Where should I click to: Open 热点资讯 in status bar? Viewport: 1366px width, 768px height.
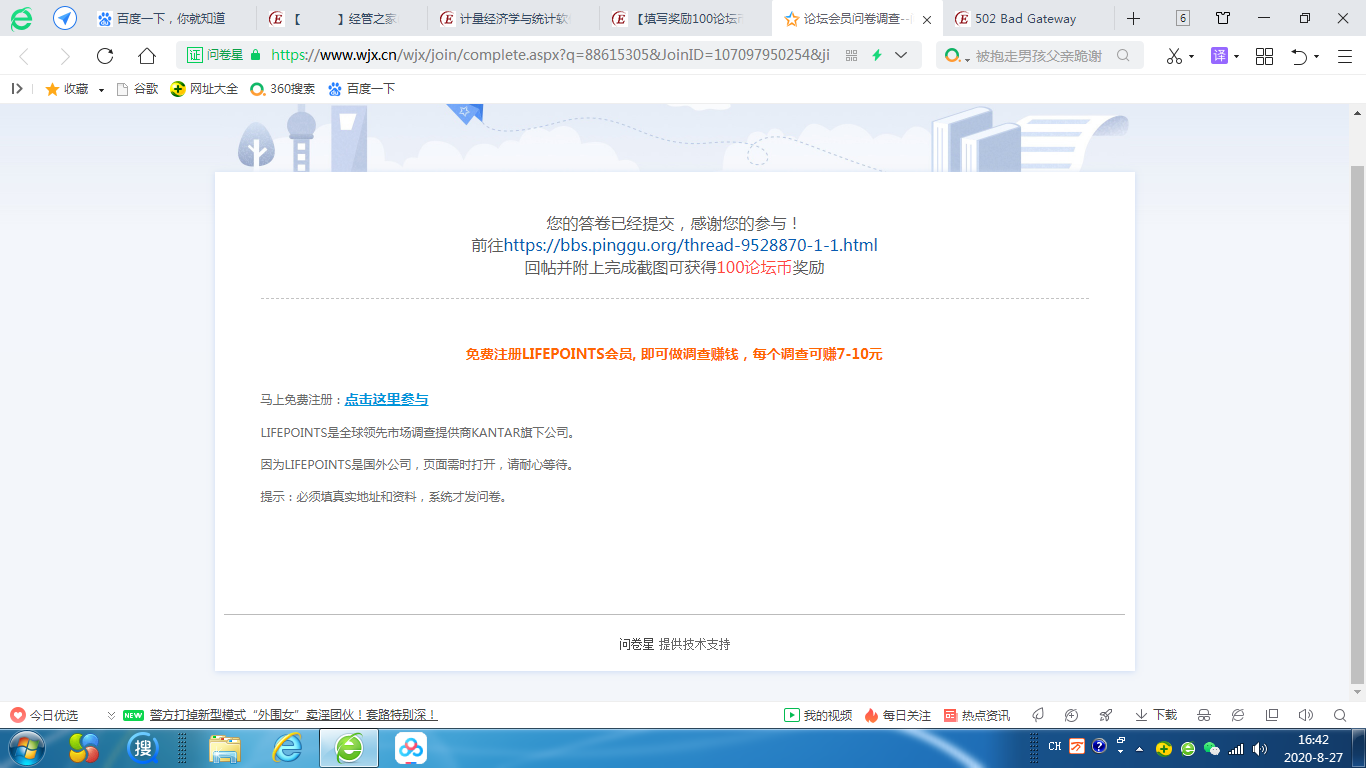tap(977, 715)
